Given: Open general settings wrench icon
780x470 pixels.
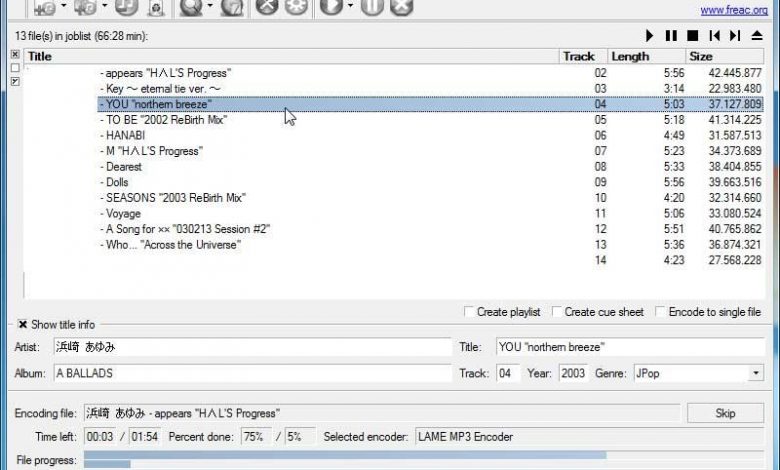Looking at the screenshot, I should [x=267, y=7].
